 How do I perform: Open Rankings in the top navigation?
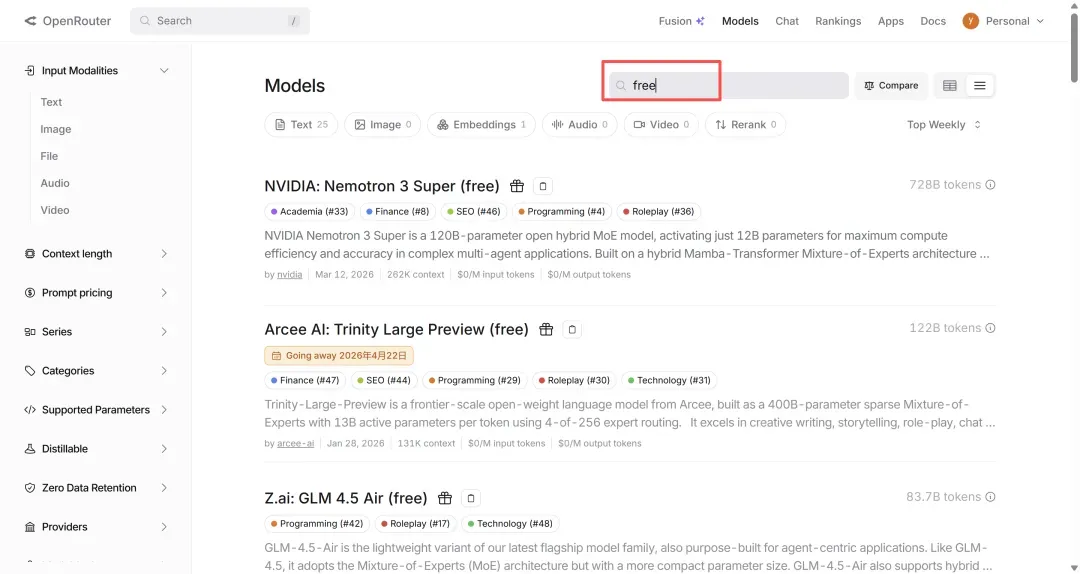(x=838, y=21)
